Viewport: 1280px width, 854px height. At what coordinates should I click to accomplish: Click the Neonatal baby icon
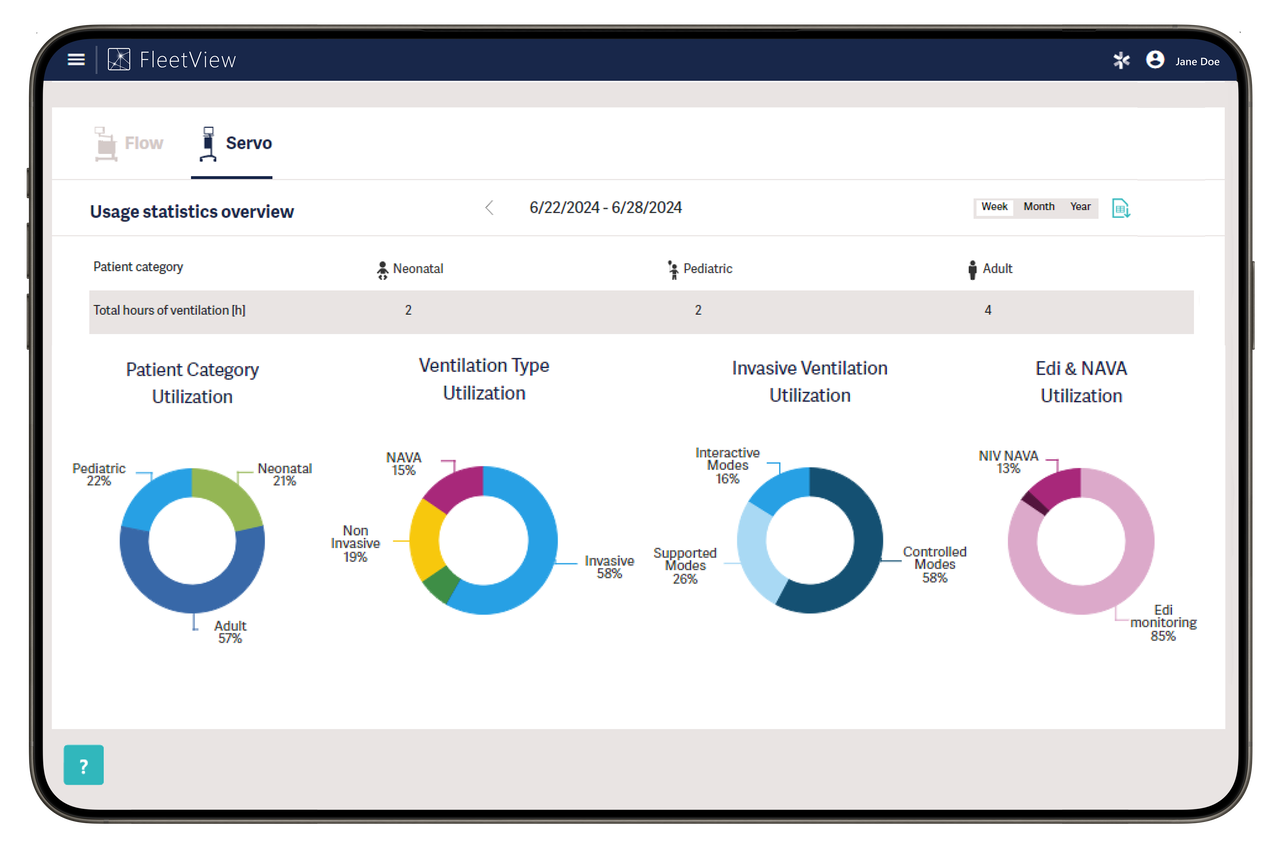click(381, 269)
